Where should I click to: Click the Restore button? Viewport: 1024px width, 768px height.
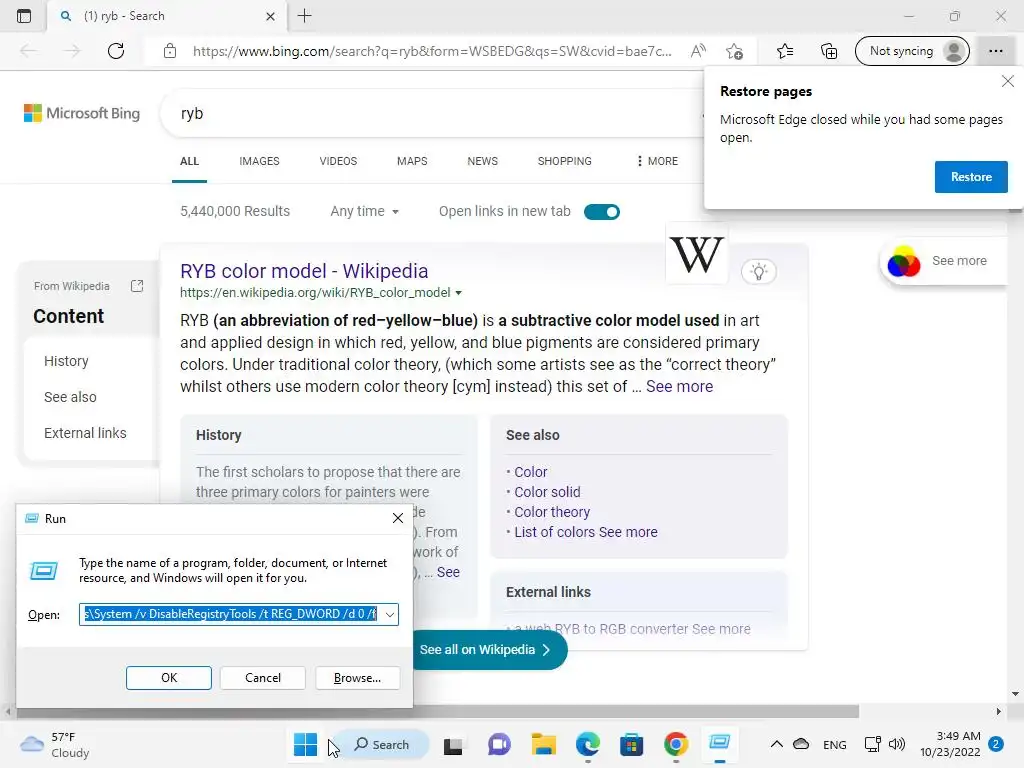click(971, 177)
